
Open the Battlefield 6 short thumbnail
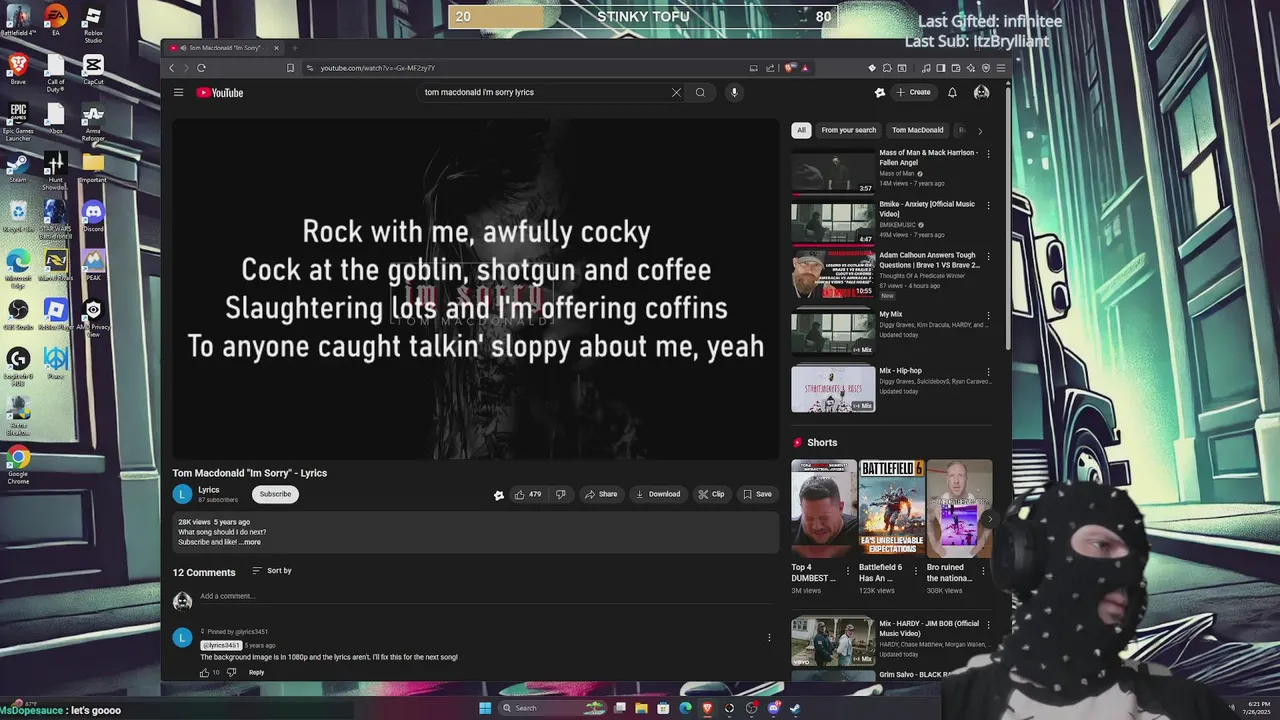point(892,507)
